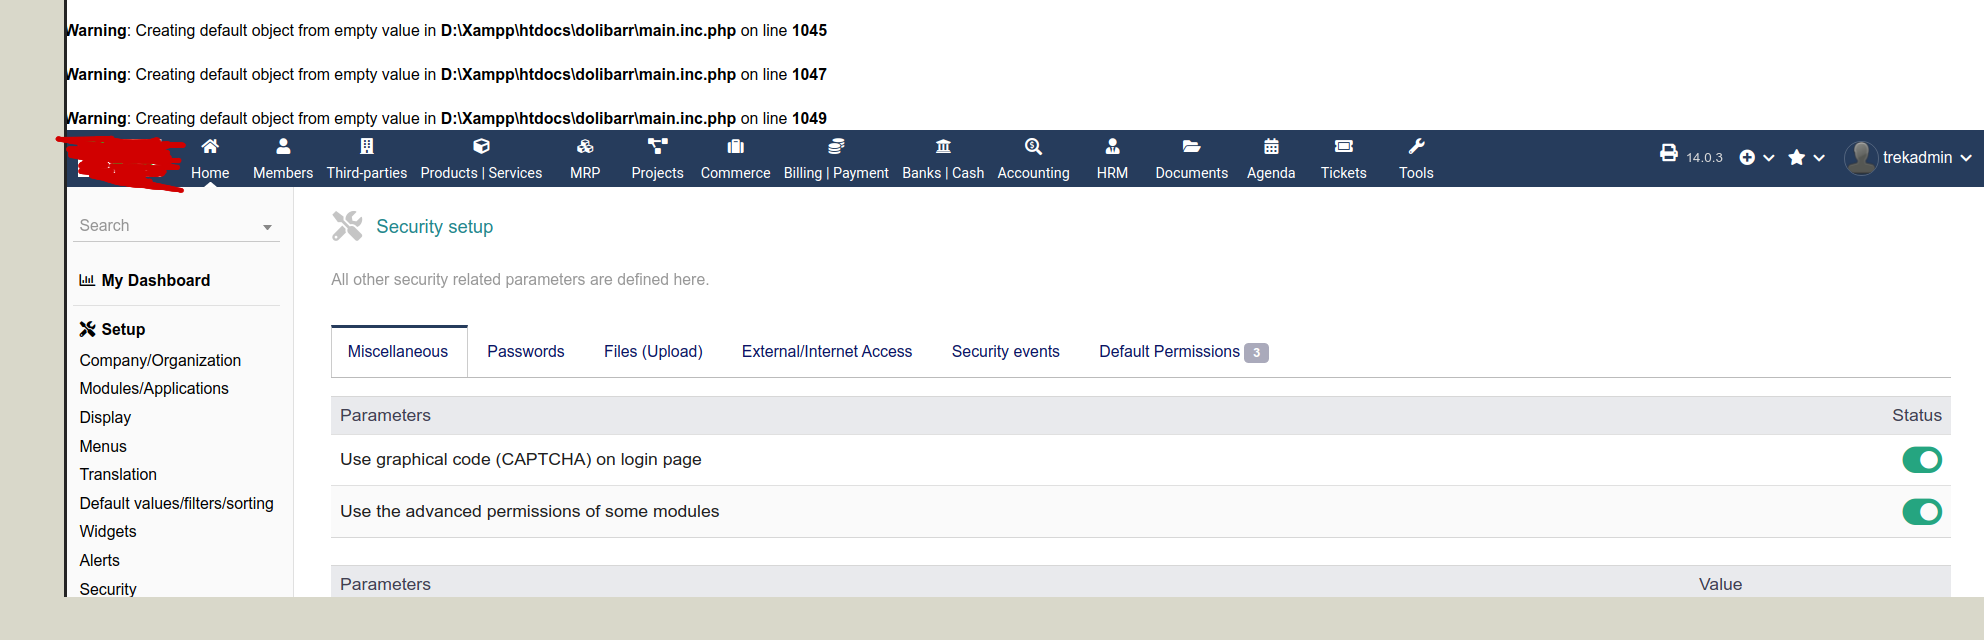Open the Translation setup page
The height and width of the screenshot is (640, 1984).
tap(118, 474)
